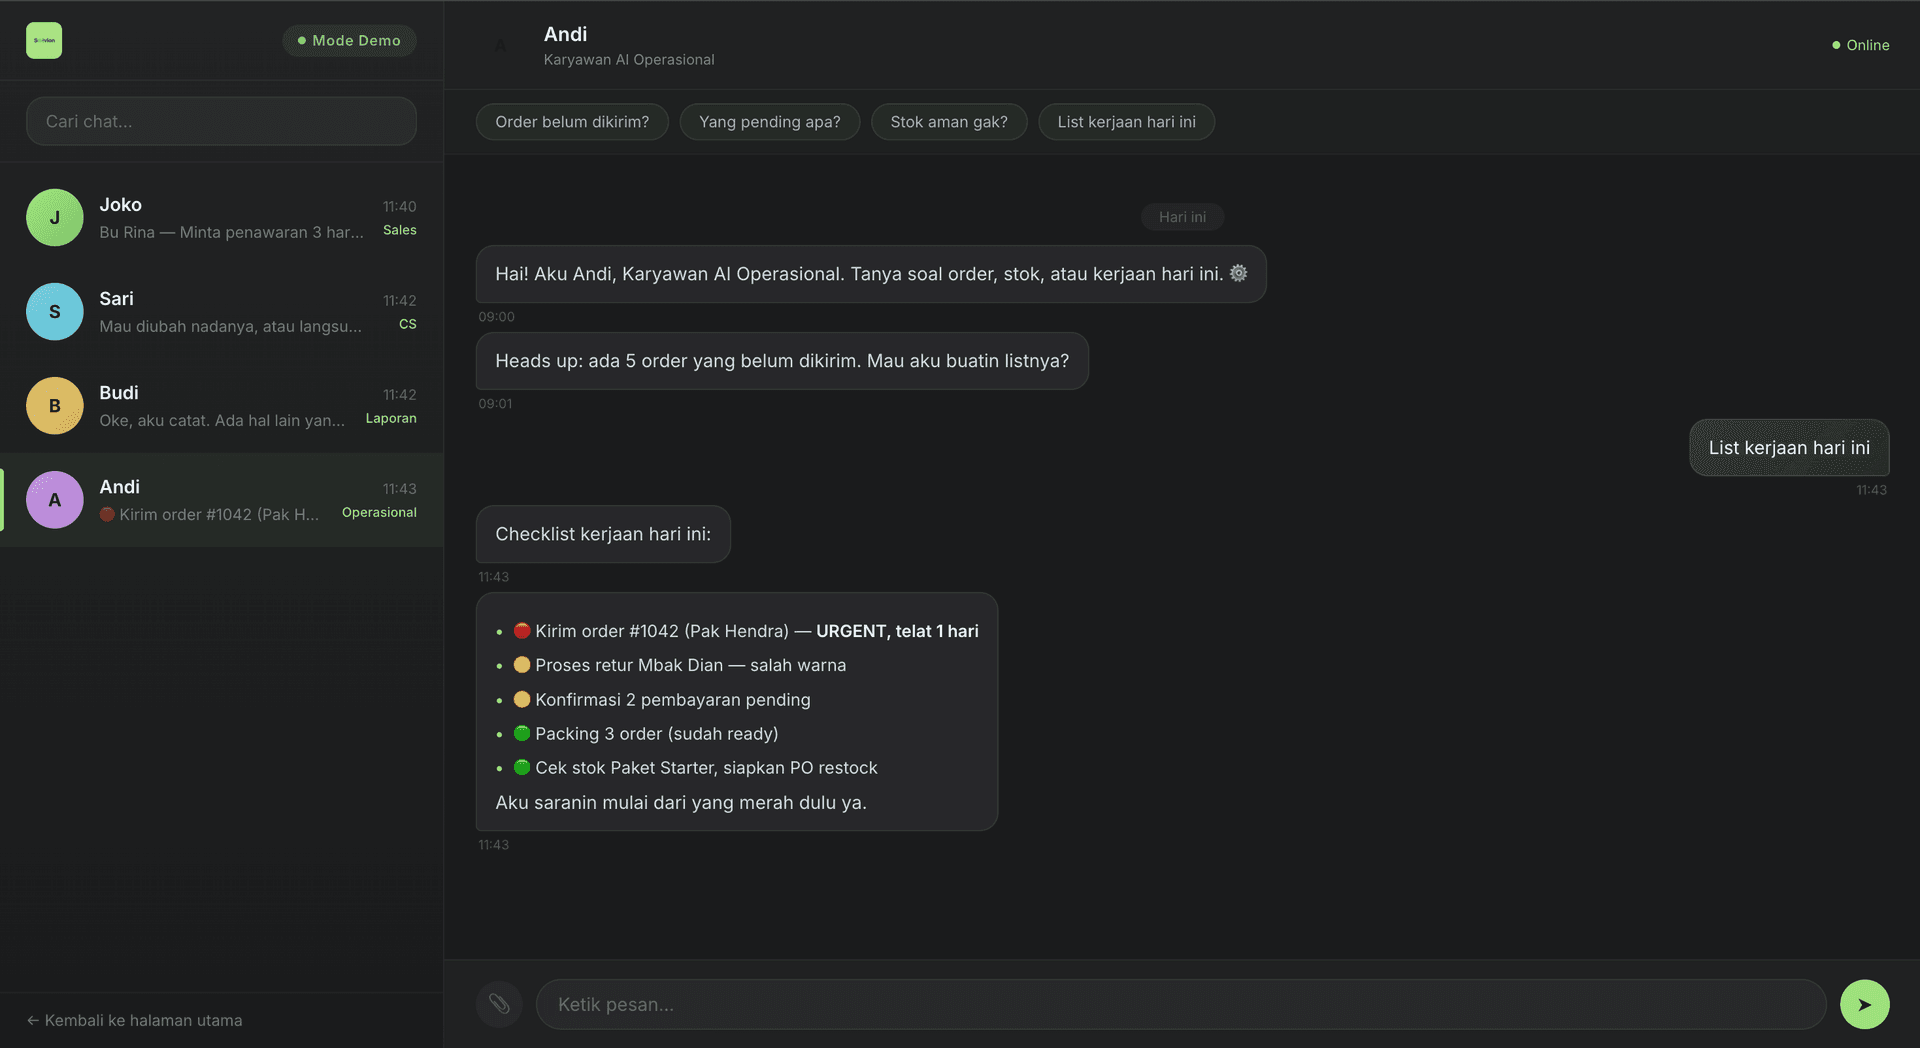Click the 'Hari ini' date pill
Screen dimensions: 1920x1048
pyautogui.click(x=1181, y=216)
